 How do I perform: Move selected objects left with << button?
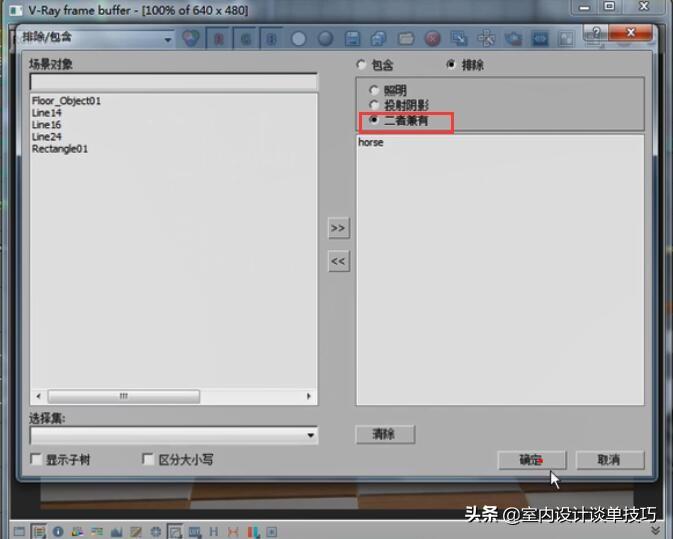click(339, 261)
